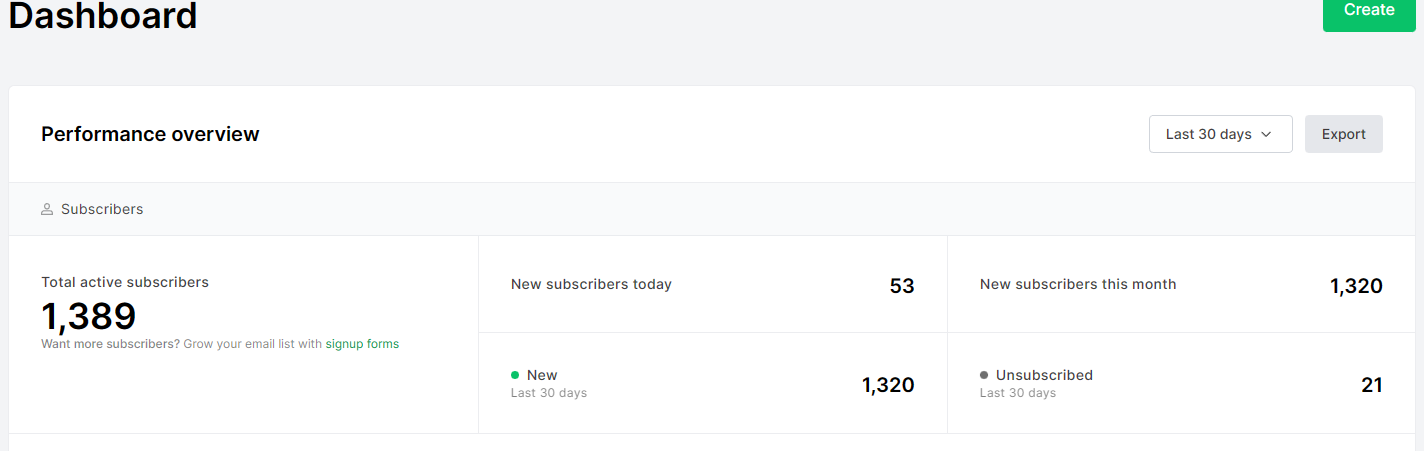
Task: Click the Subscribers person icon
Action: (47, 210)
